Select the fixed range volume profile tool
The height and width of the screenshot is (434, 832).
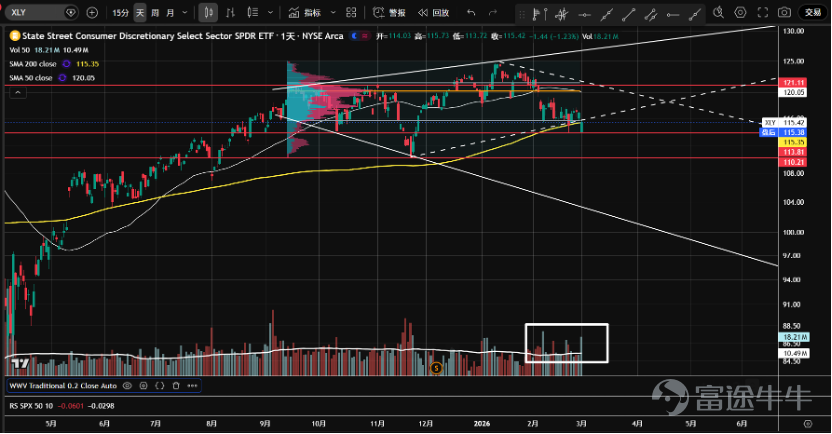click(x=540, y=14)
